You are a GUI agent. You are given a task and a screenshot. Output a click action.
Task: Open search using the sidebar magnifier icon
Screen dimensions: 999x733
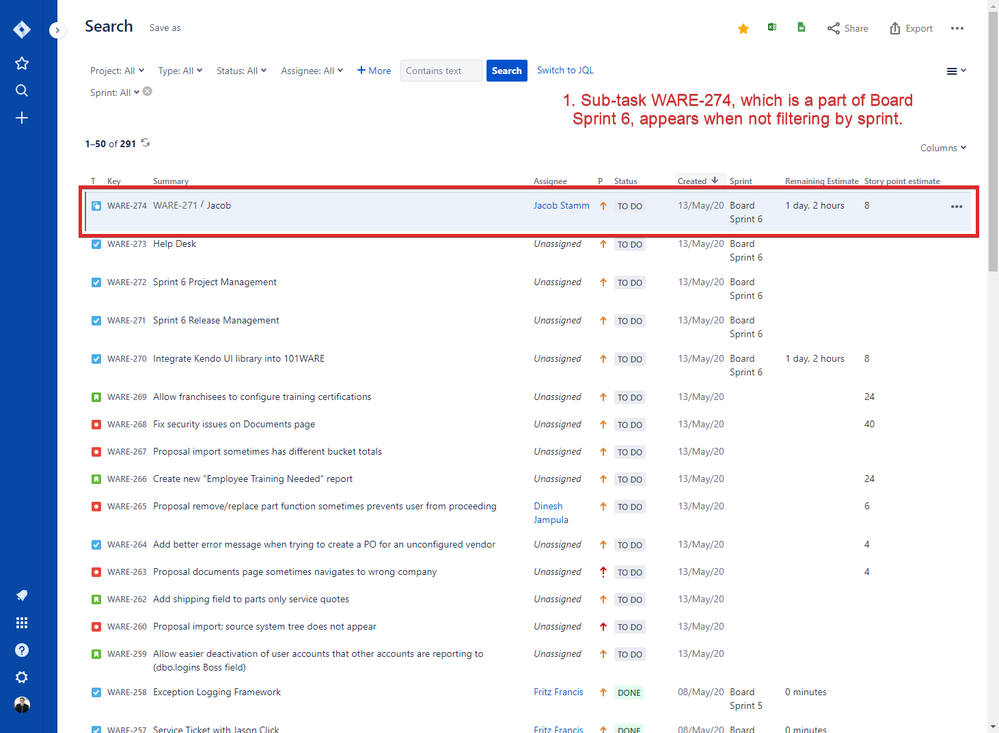point(21,90)
